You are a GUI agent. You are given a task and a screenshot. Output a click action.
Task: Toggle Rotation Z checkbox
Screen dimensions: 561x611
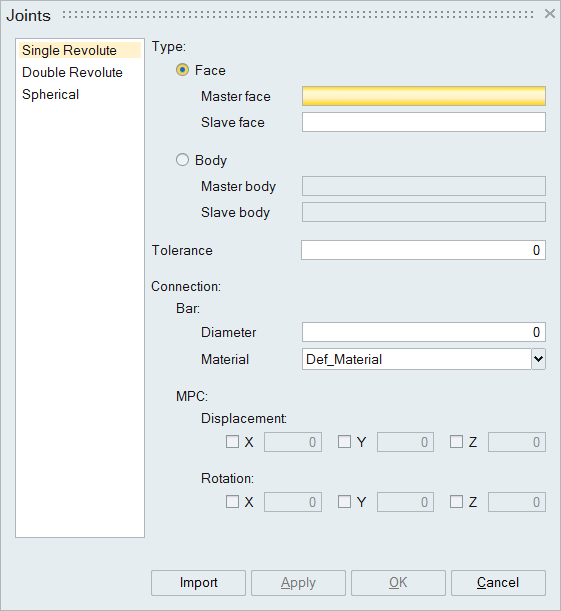(457, 502)
